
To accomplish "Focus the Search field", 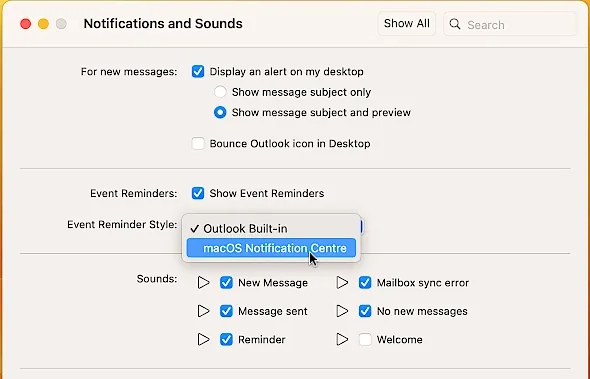I will click(x=510, y=24).
